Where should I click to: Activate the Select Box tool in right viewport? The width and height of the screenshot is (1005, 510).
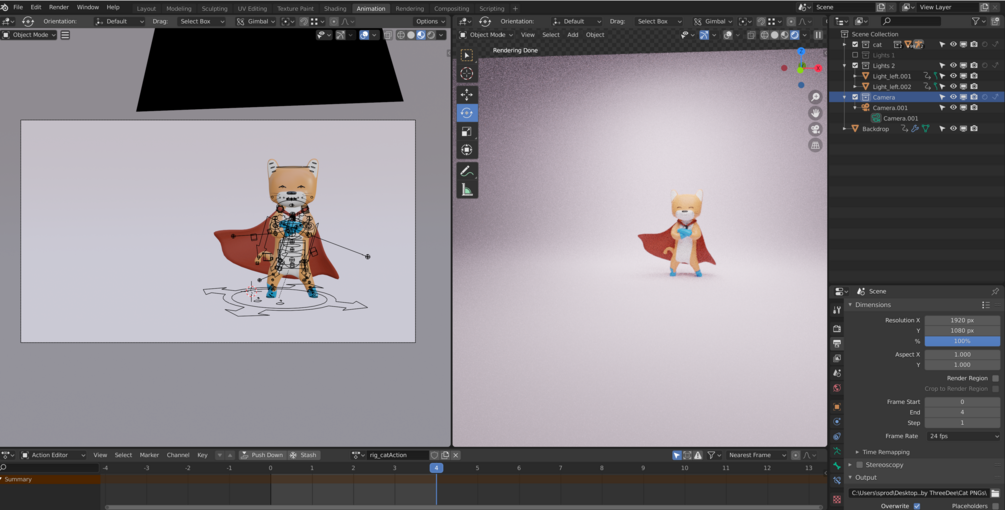[x=467, y=55]
